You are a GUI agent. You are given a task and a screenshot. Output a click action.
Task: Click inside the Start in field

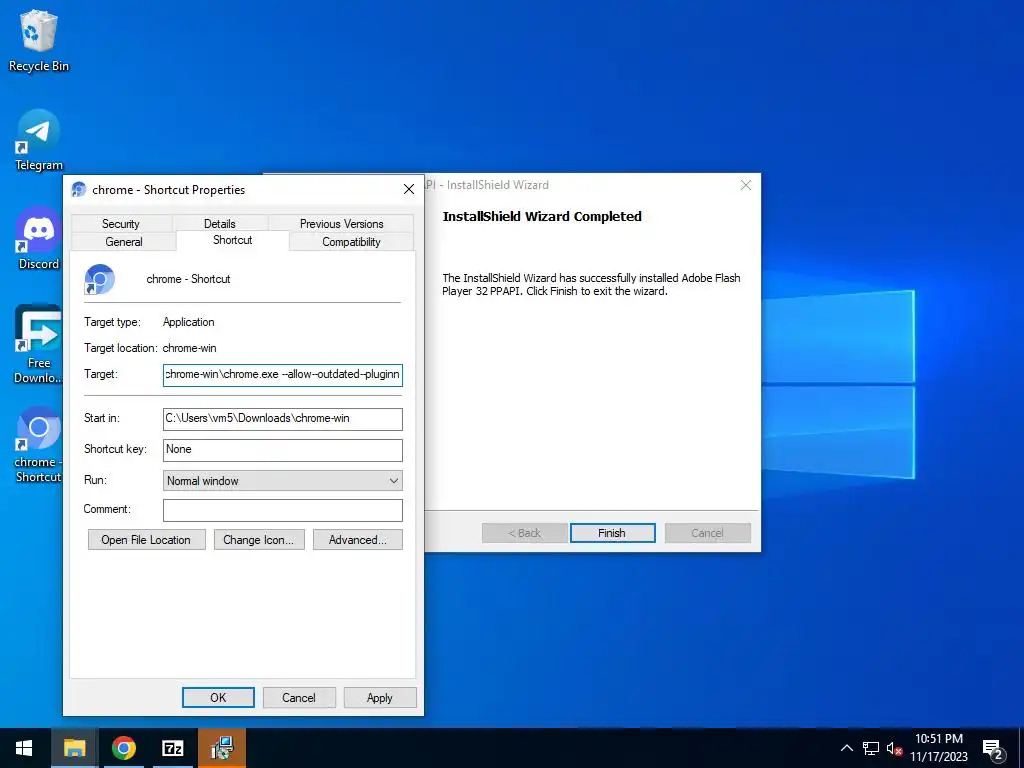(x=283, y=419)
